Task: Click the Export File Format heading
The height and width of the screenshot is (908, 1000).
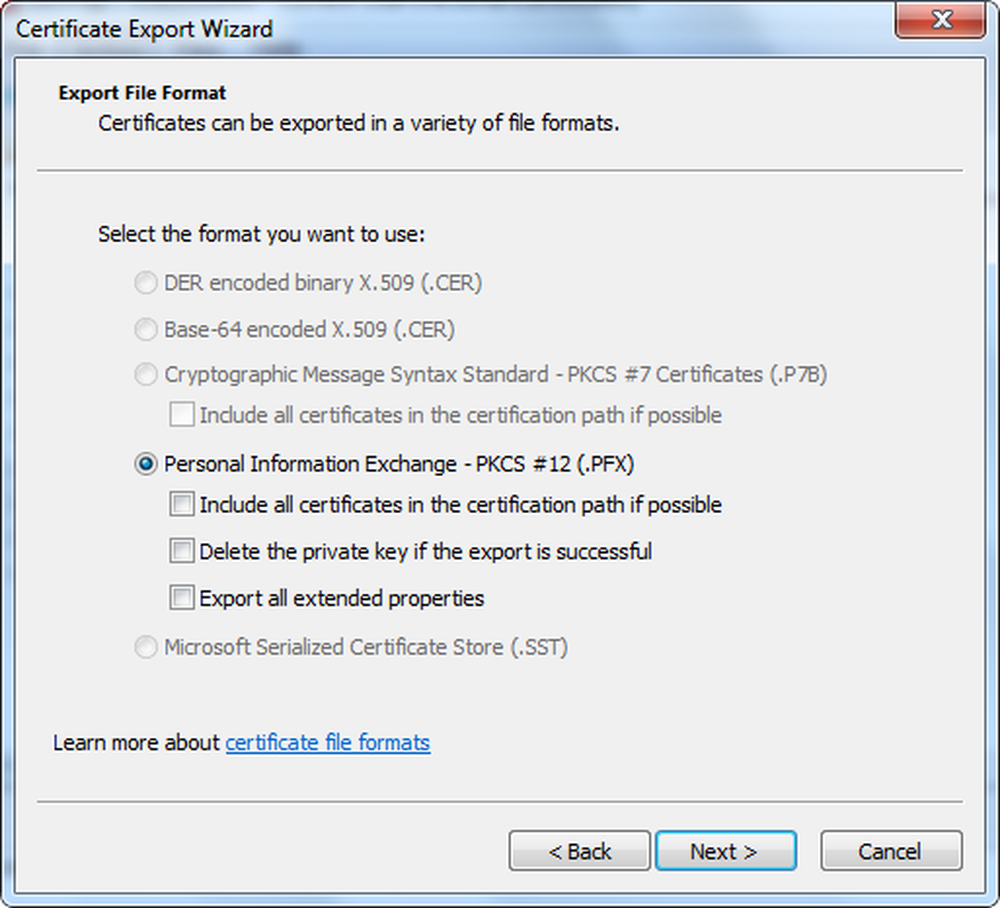Action: pyautogui.click(x=142, y=93)
